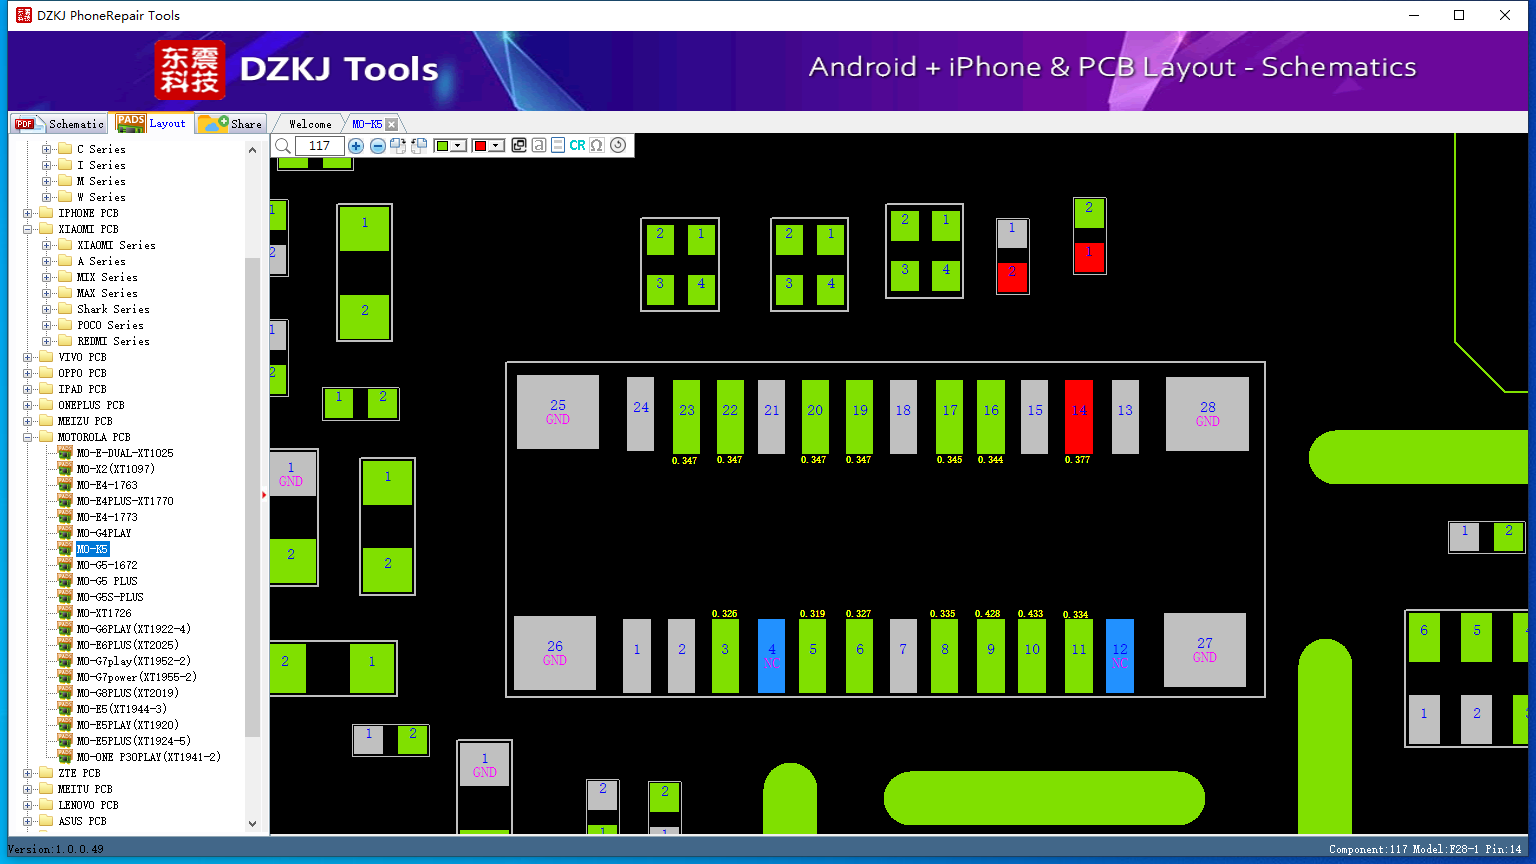The height and width of the screenshot is (864, 1536).
Task: Click the folder icon beside REDMI Series
Action: (x=65, y=341)
